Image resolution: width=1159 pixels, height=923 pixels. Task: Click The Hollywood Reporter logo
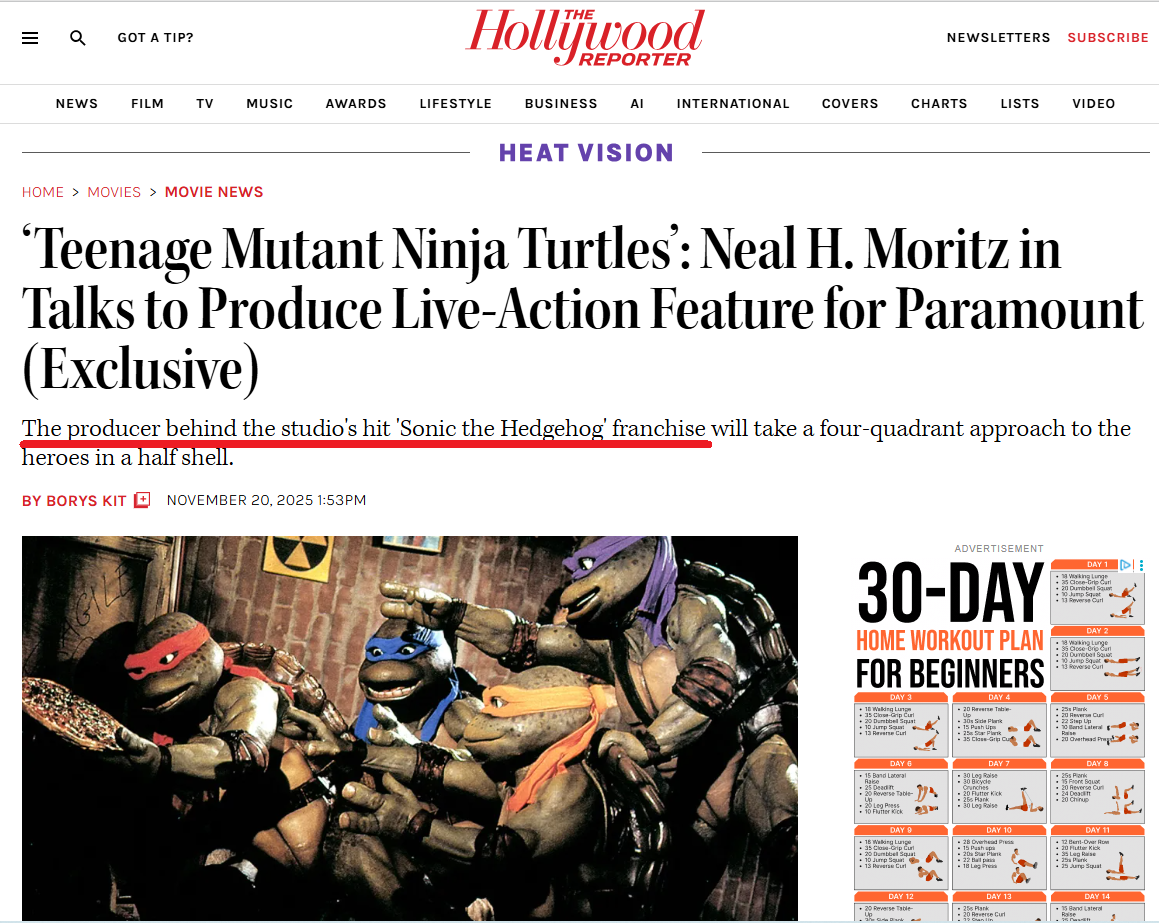[585, 38]
